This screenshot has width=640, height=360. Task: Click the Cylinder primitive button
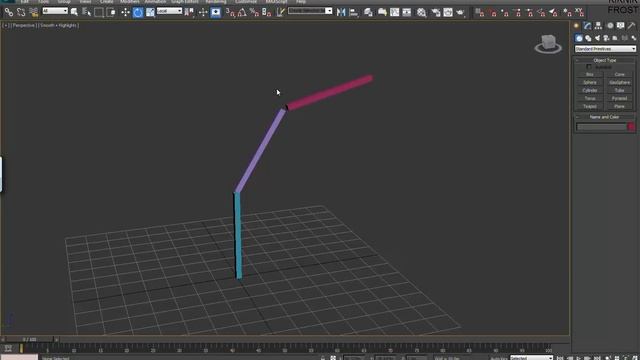[590, 90]
